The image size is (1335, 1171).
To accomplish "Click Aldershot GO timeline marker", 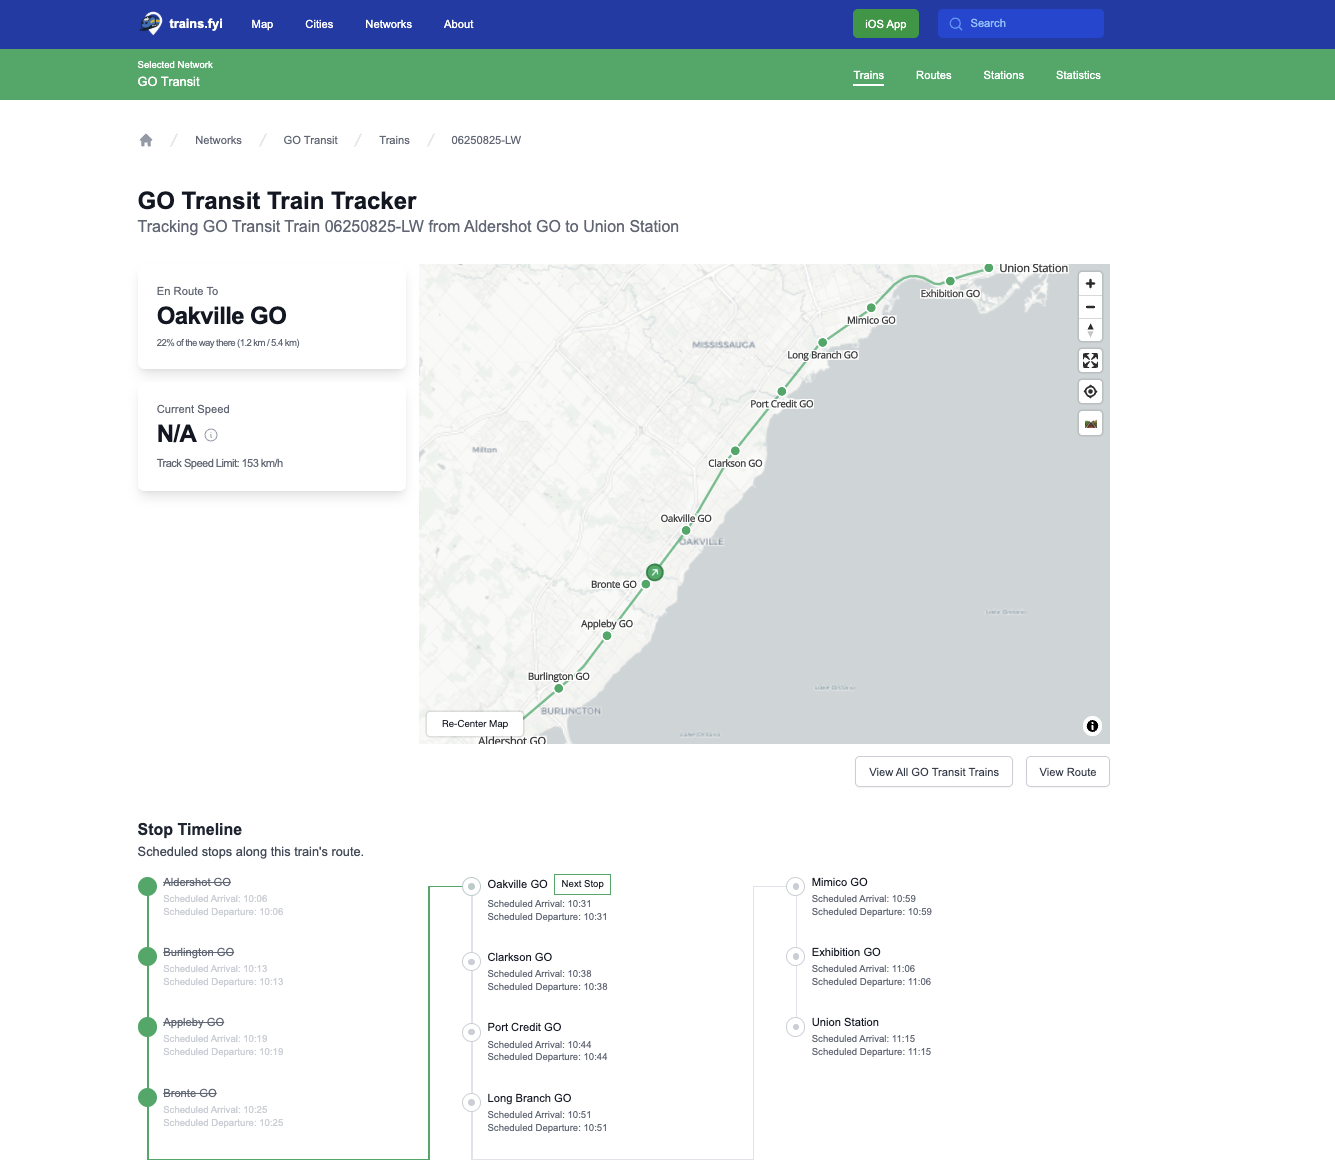I will (147, 886).
